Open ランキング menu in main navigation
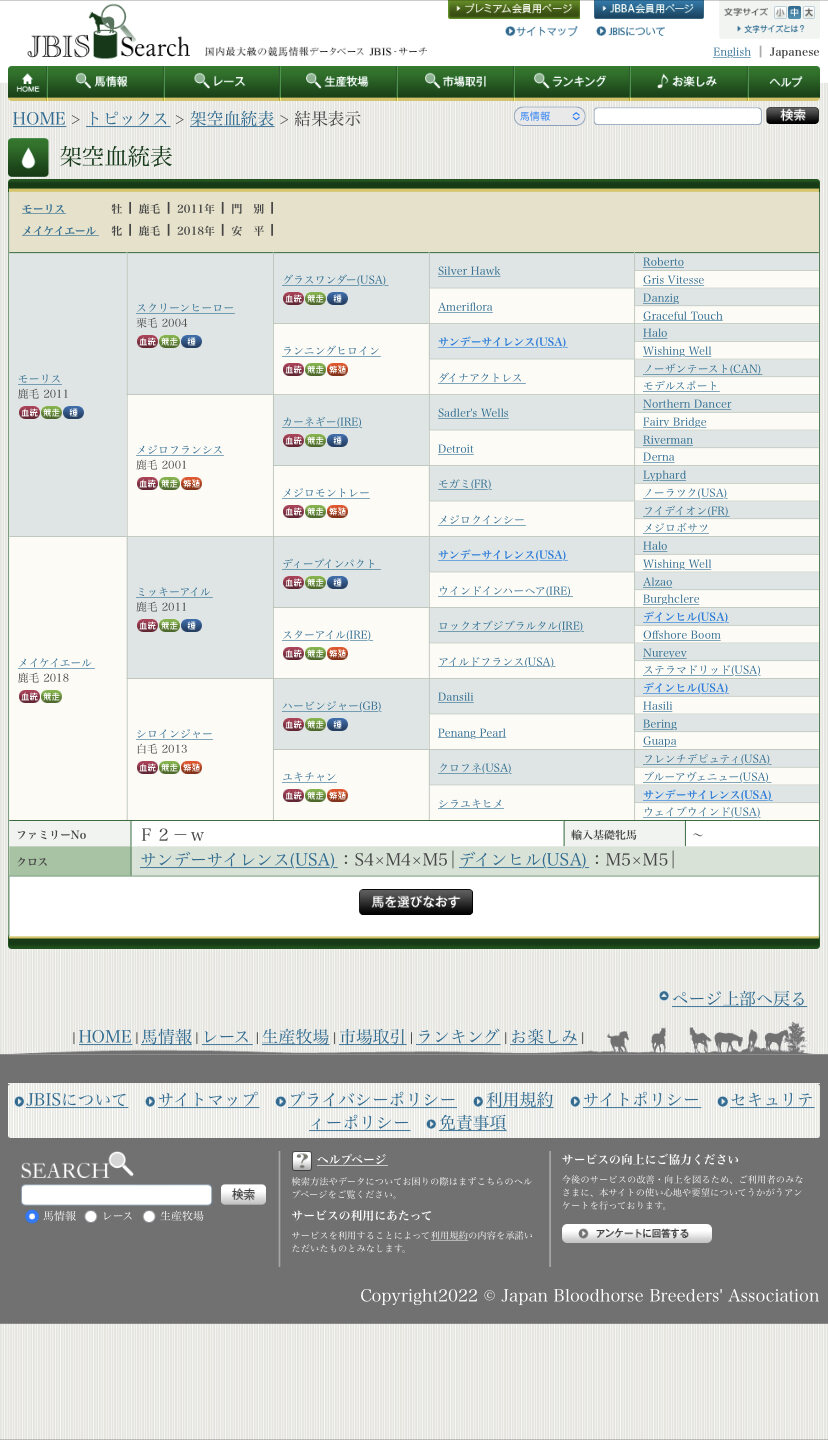Screen dimensions: 828x1440 [572, 82]
